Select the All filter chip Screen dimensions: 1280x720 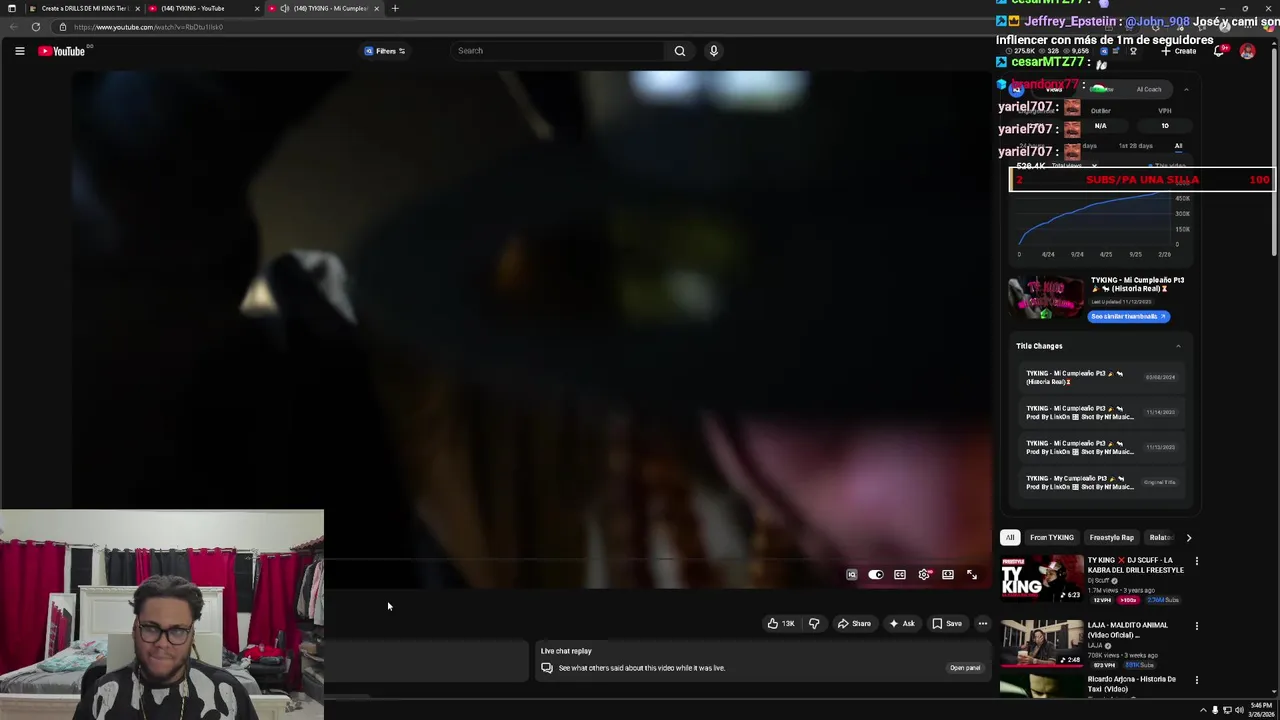[x=1010, y=538]
